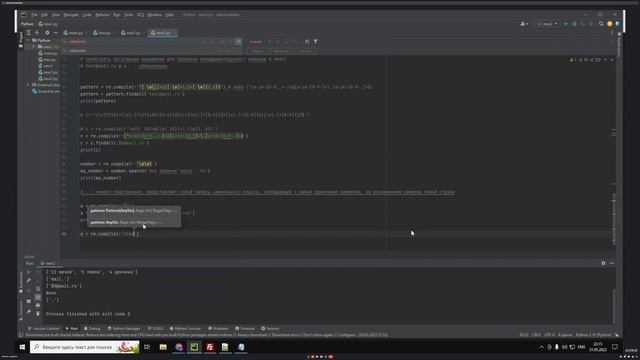Screen dimensions: 640x360
Task: Click the Replace All button
Action: click(281, 51)
